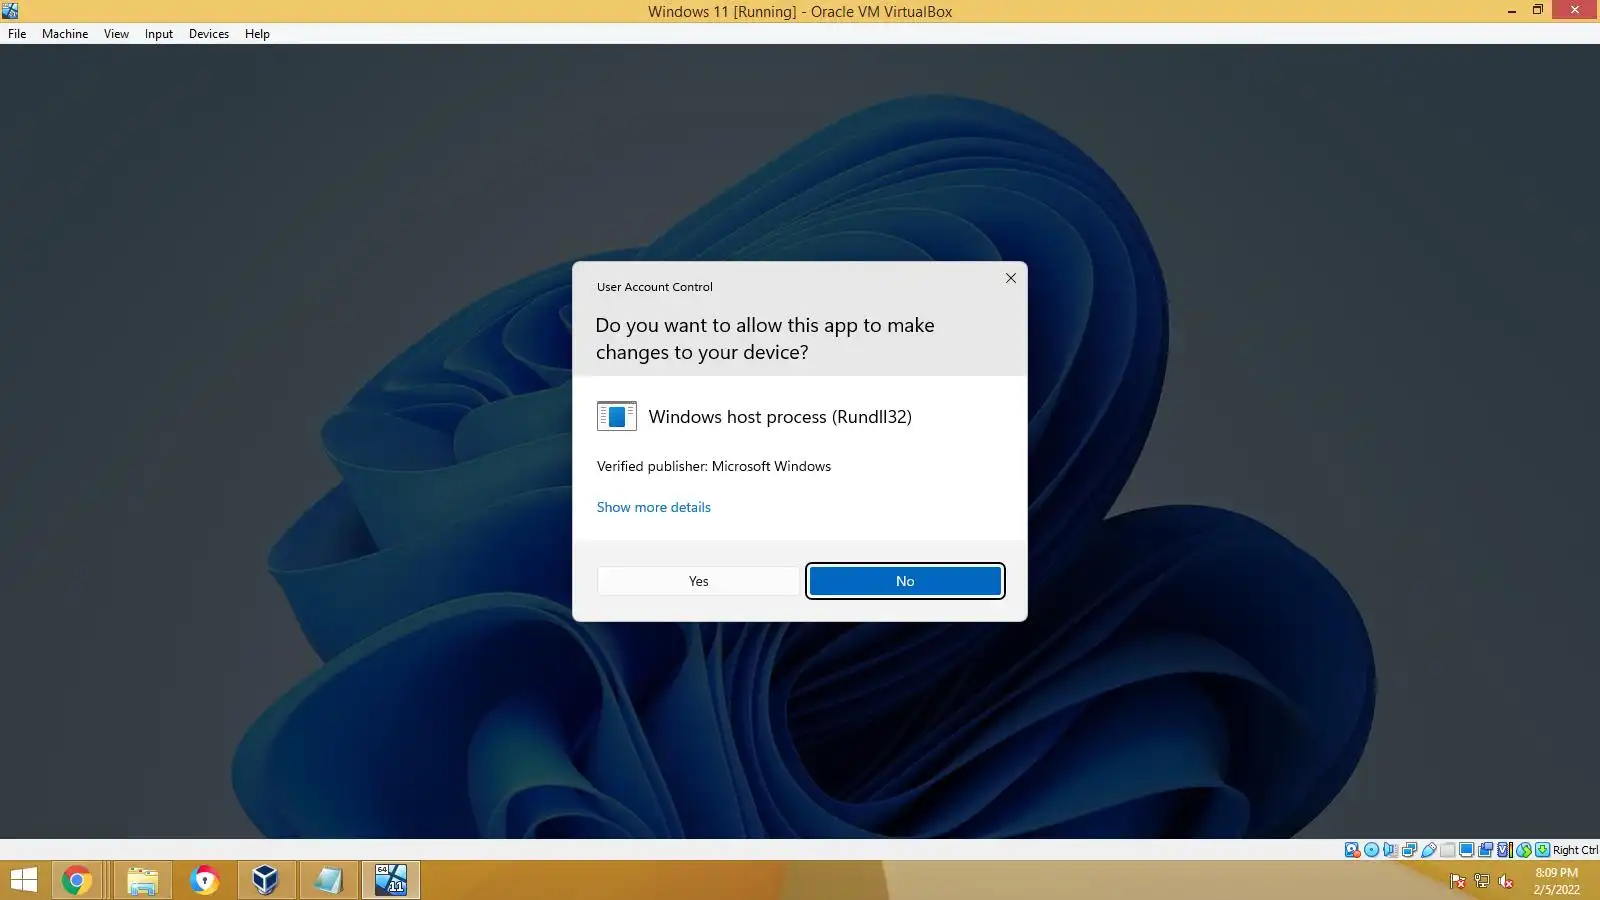
Task: Click the Action Center flag tray icon
Action: [x=1457, y=881]
